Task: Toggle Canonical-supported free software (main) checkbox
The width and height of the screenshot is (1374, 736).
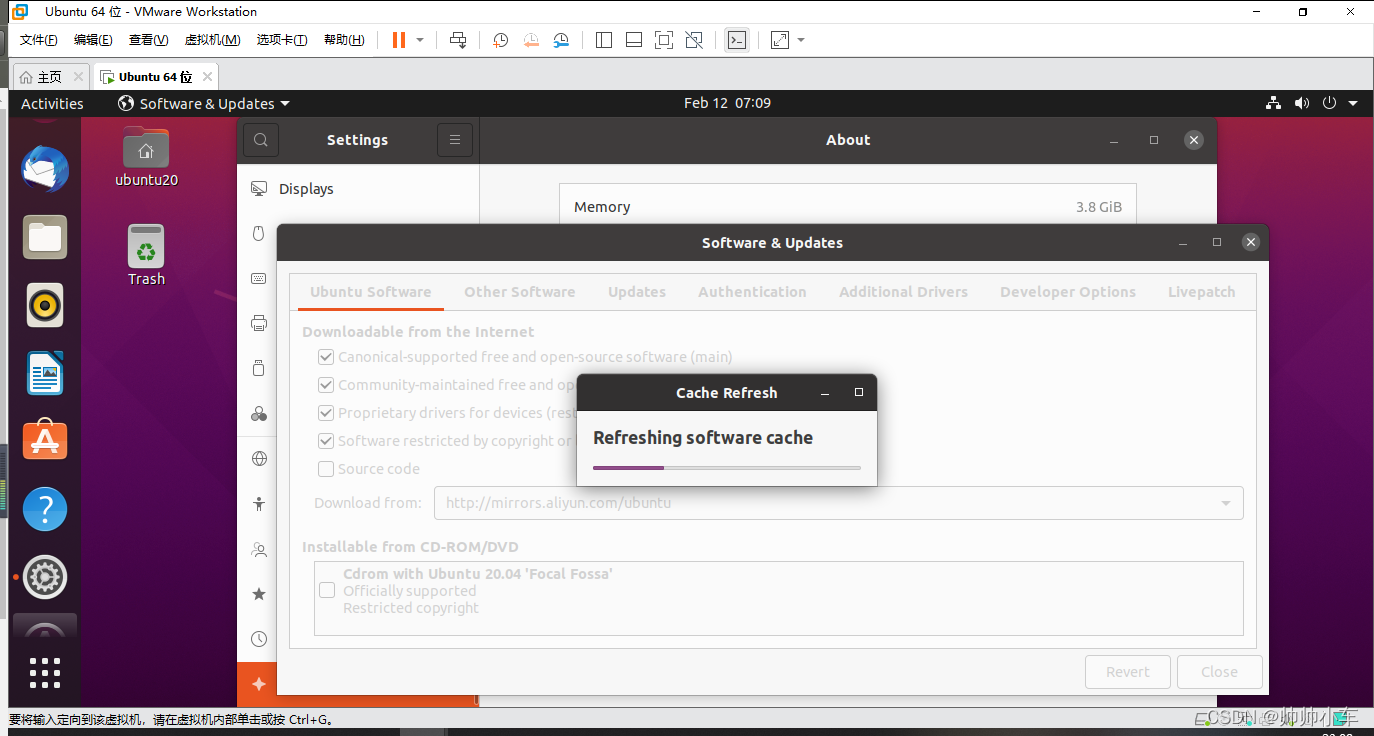Action: tap(326, 357)
